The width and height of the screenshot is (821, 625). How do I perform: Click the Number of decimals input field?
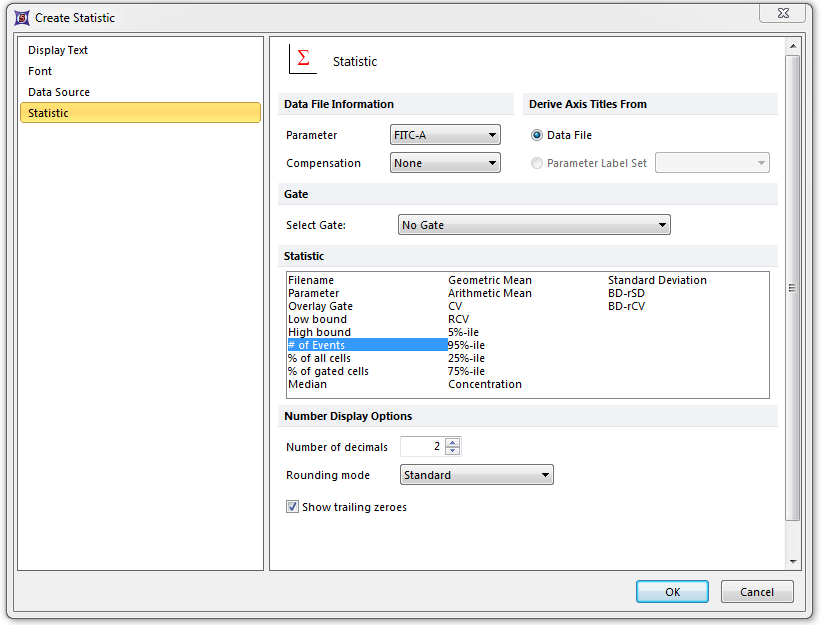click(422, 447)
